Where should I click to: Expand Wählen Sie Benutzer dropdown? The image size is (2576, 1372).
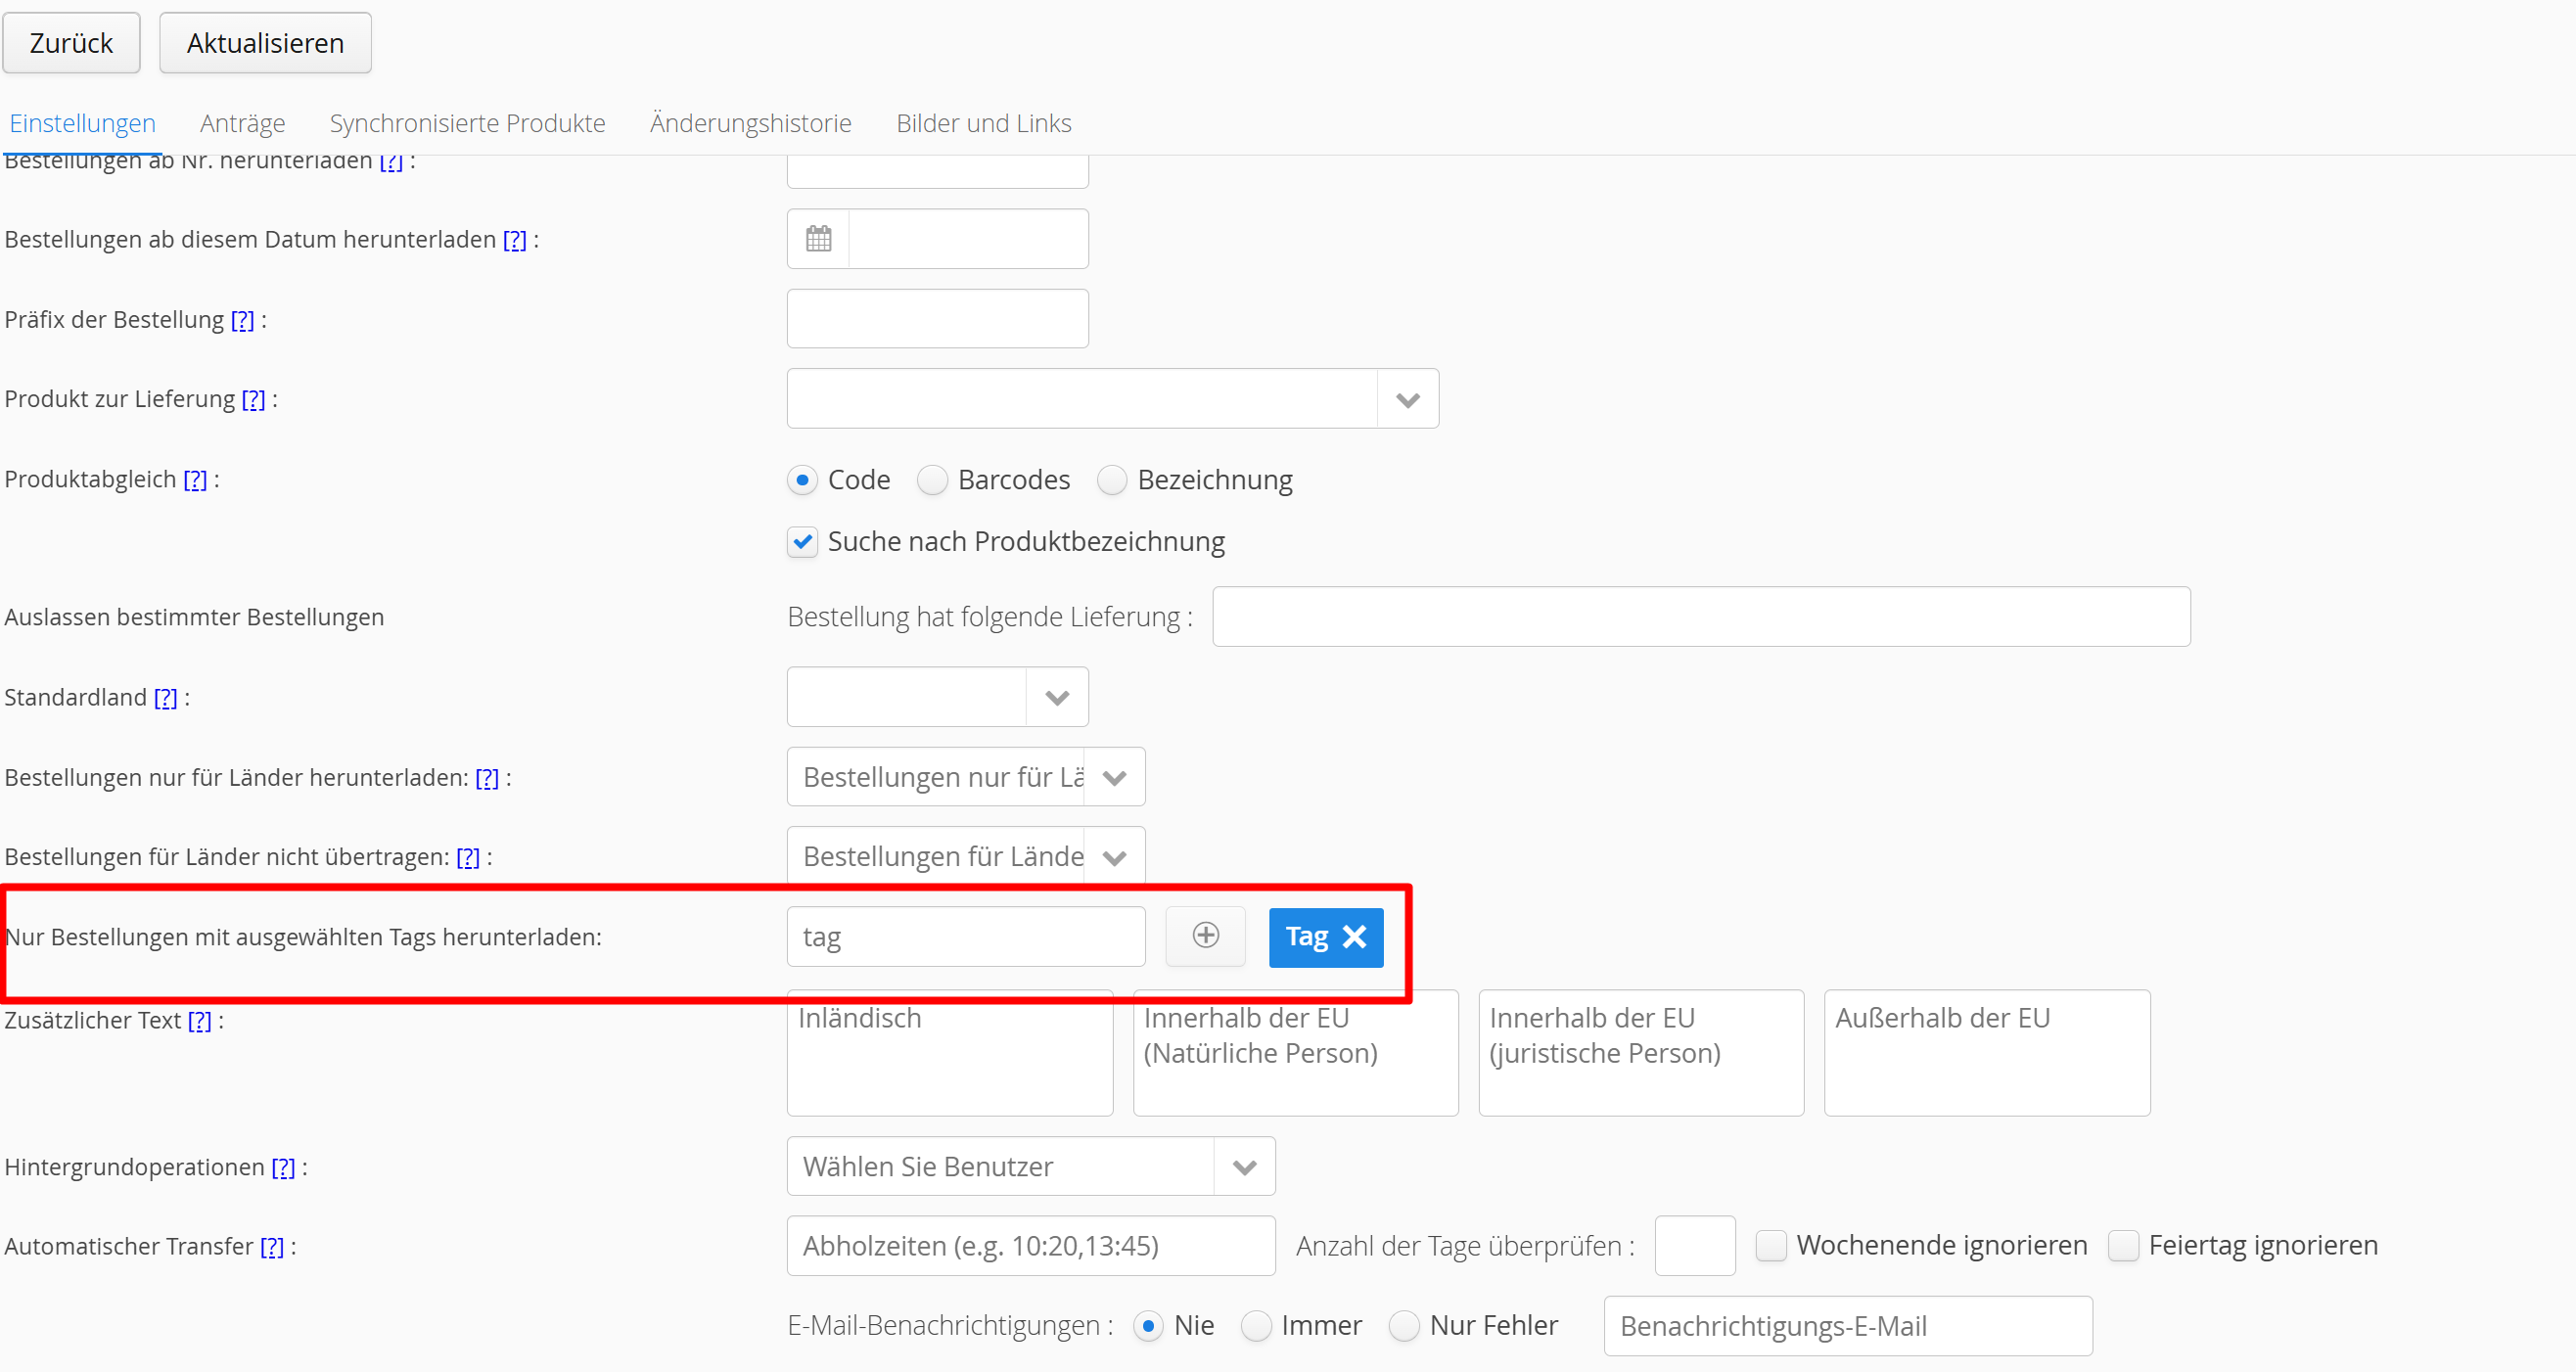pos(1244,1167)
